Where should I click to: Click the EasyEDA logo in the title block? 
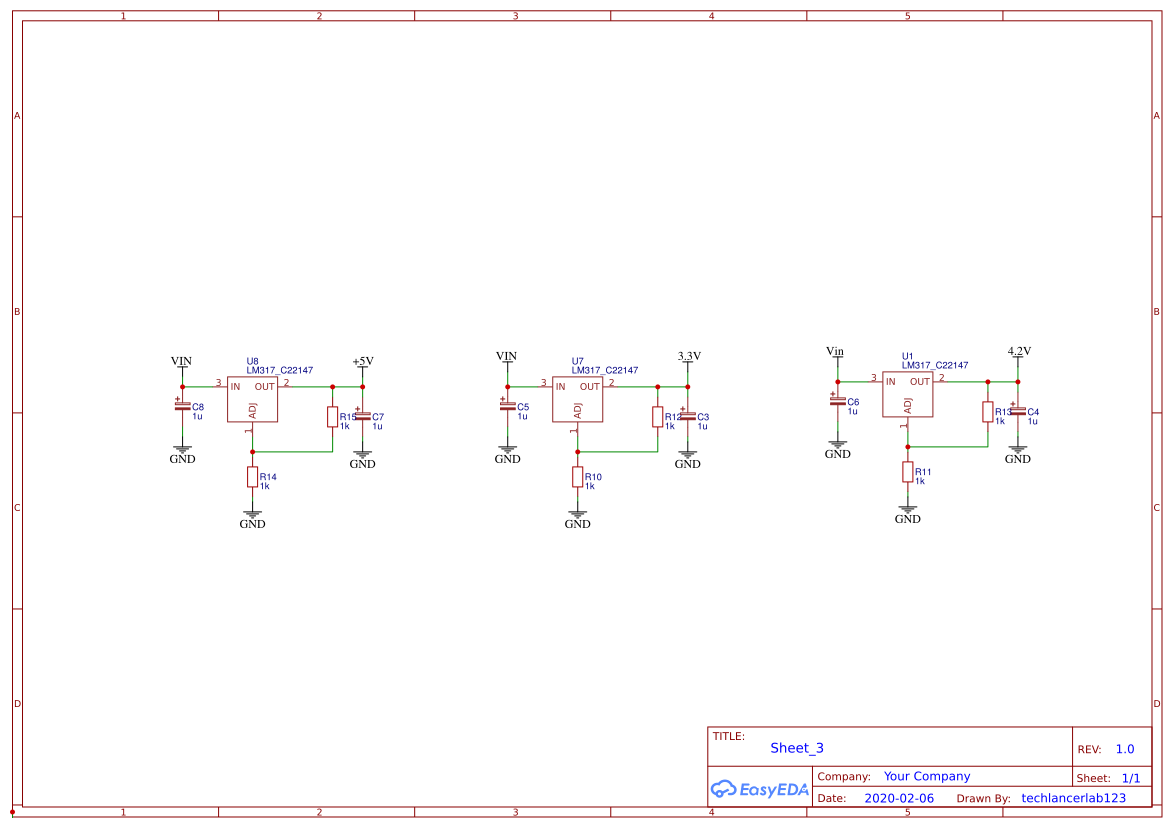pyautogui.click(x=758, y=789)
